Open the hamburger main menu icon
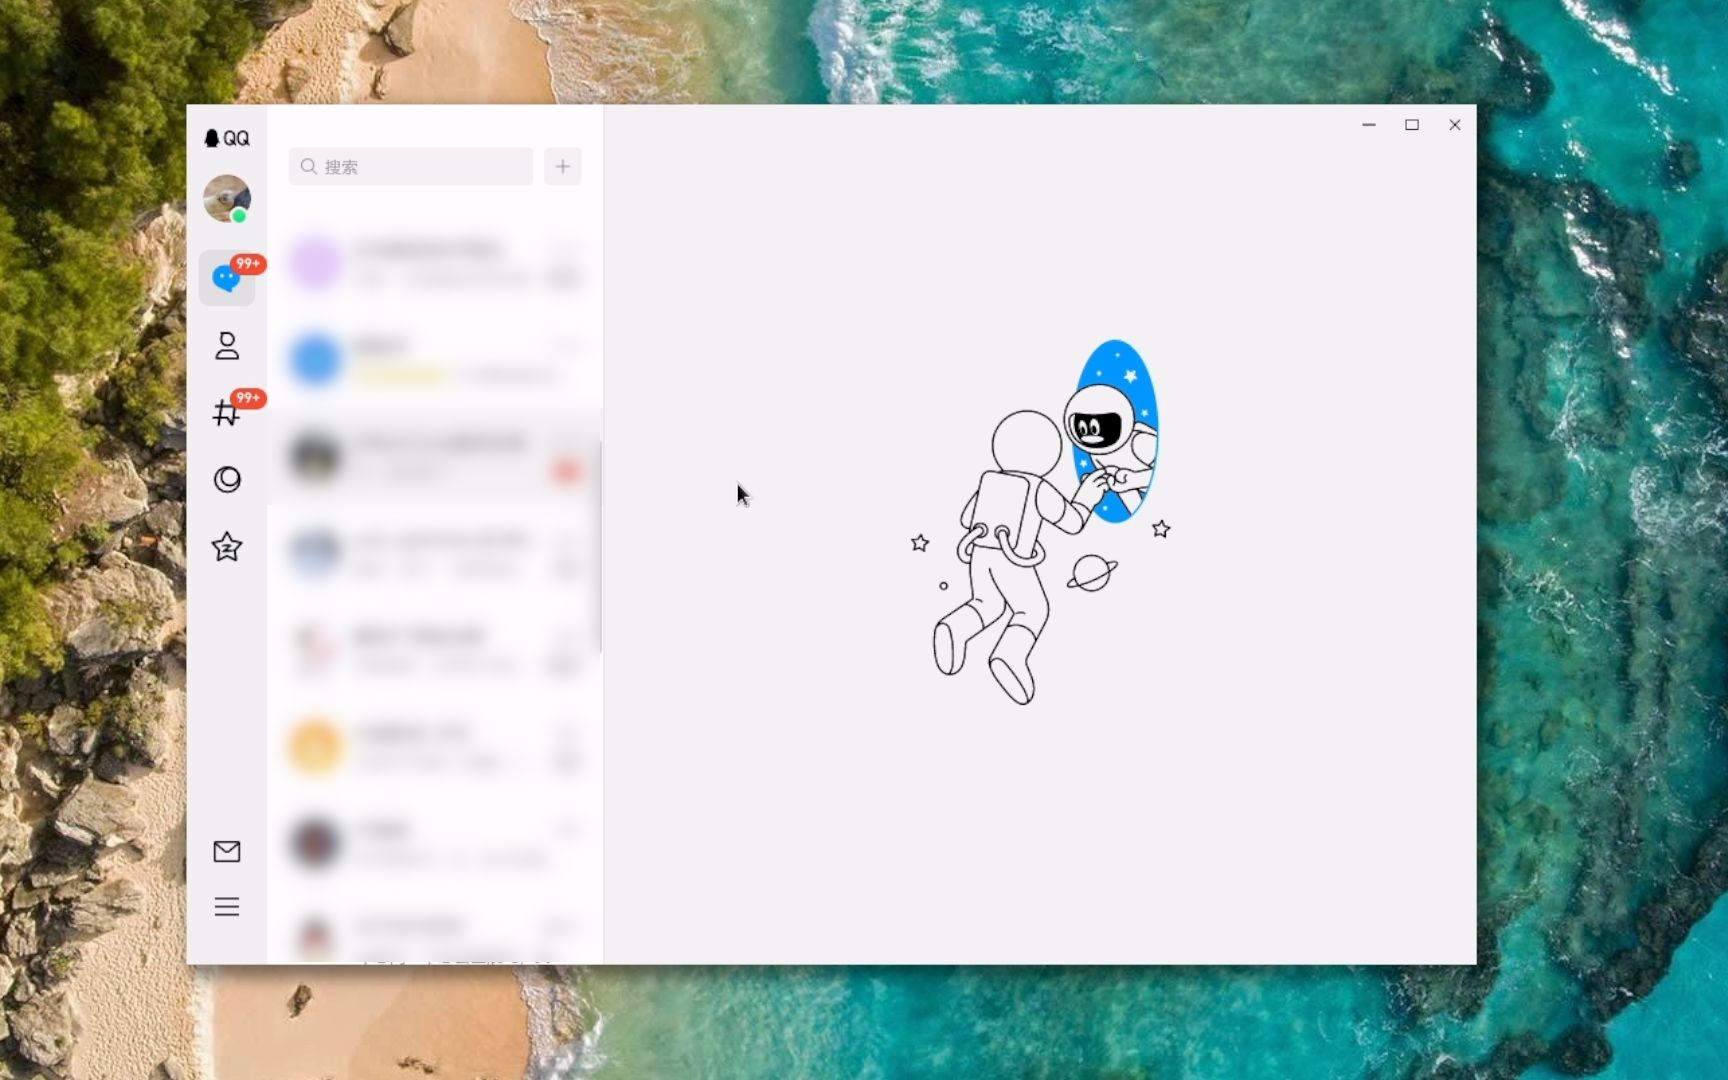This screenshot has width=1728, height=1080. pos(227,907)
